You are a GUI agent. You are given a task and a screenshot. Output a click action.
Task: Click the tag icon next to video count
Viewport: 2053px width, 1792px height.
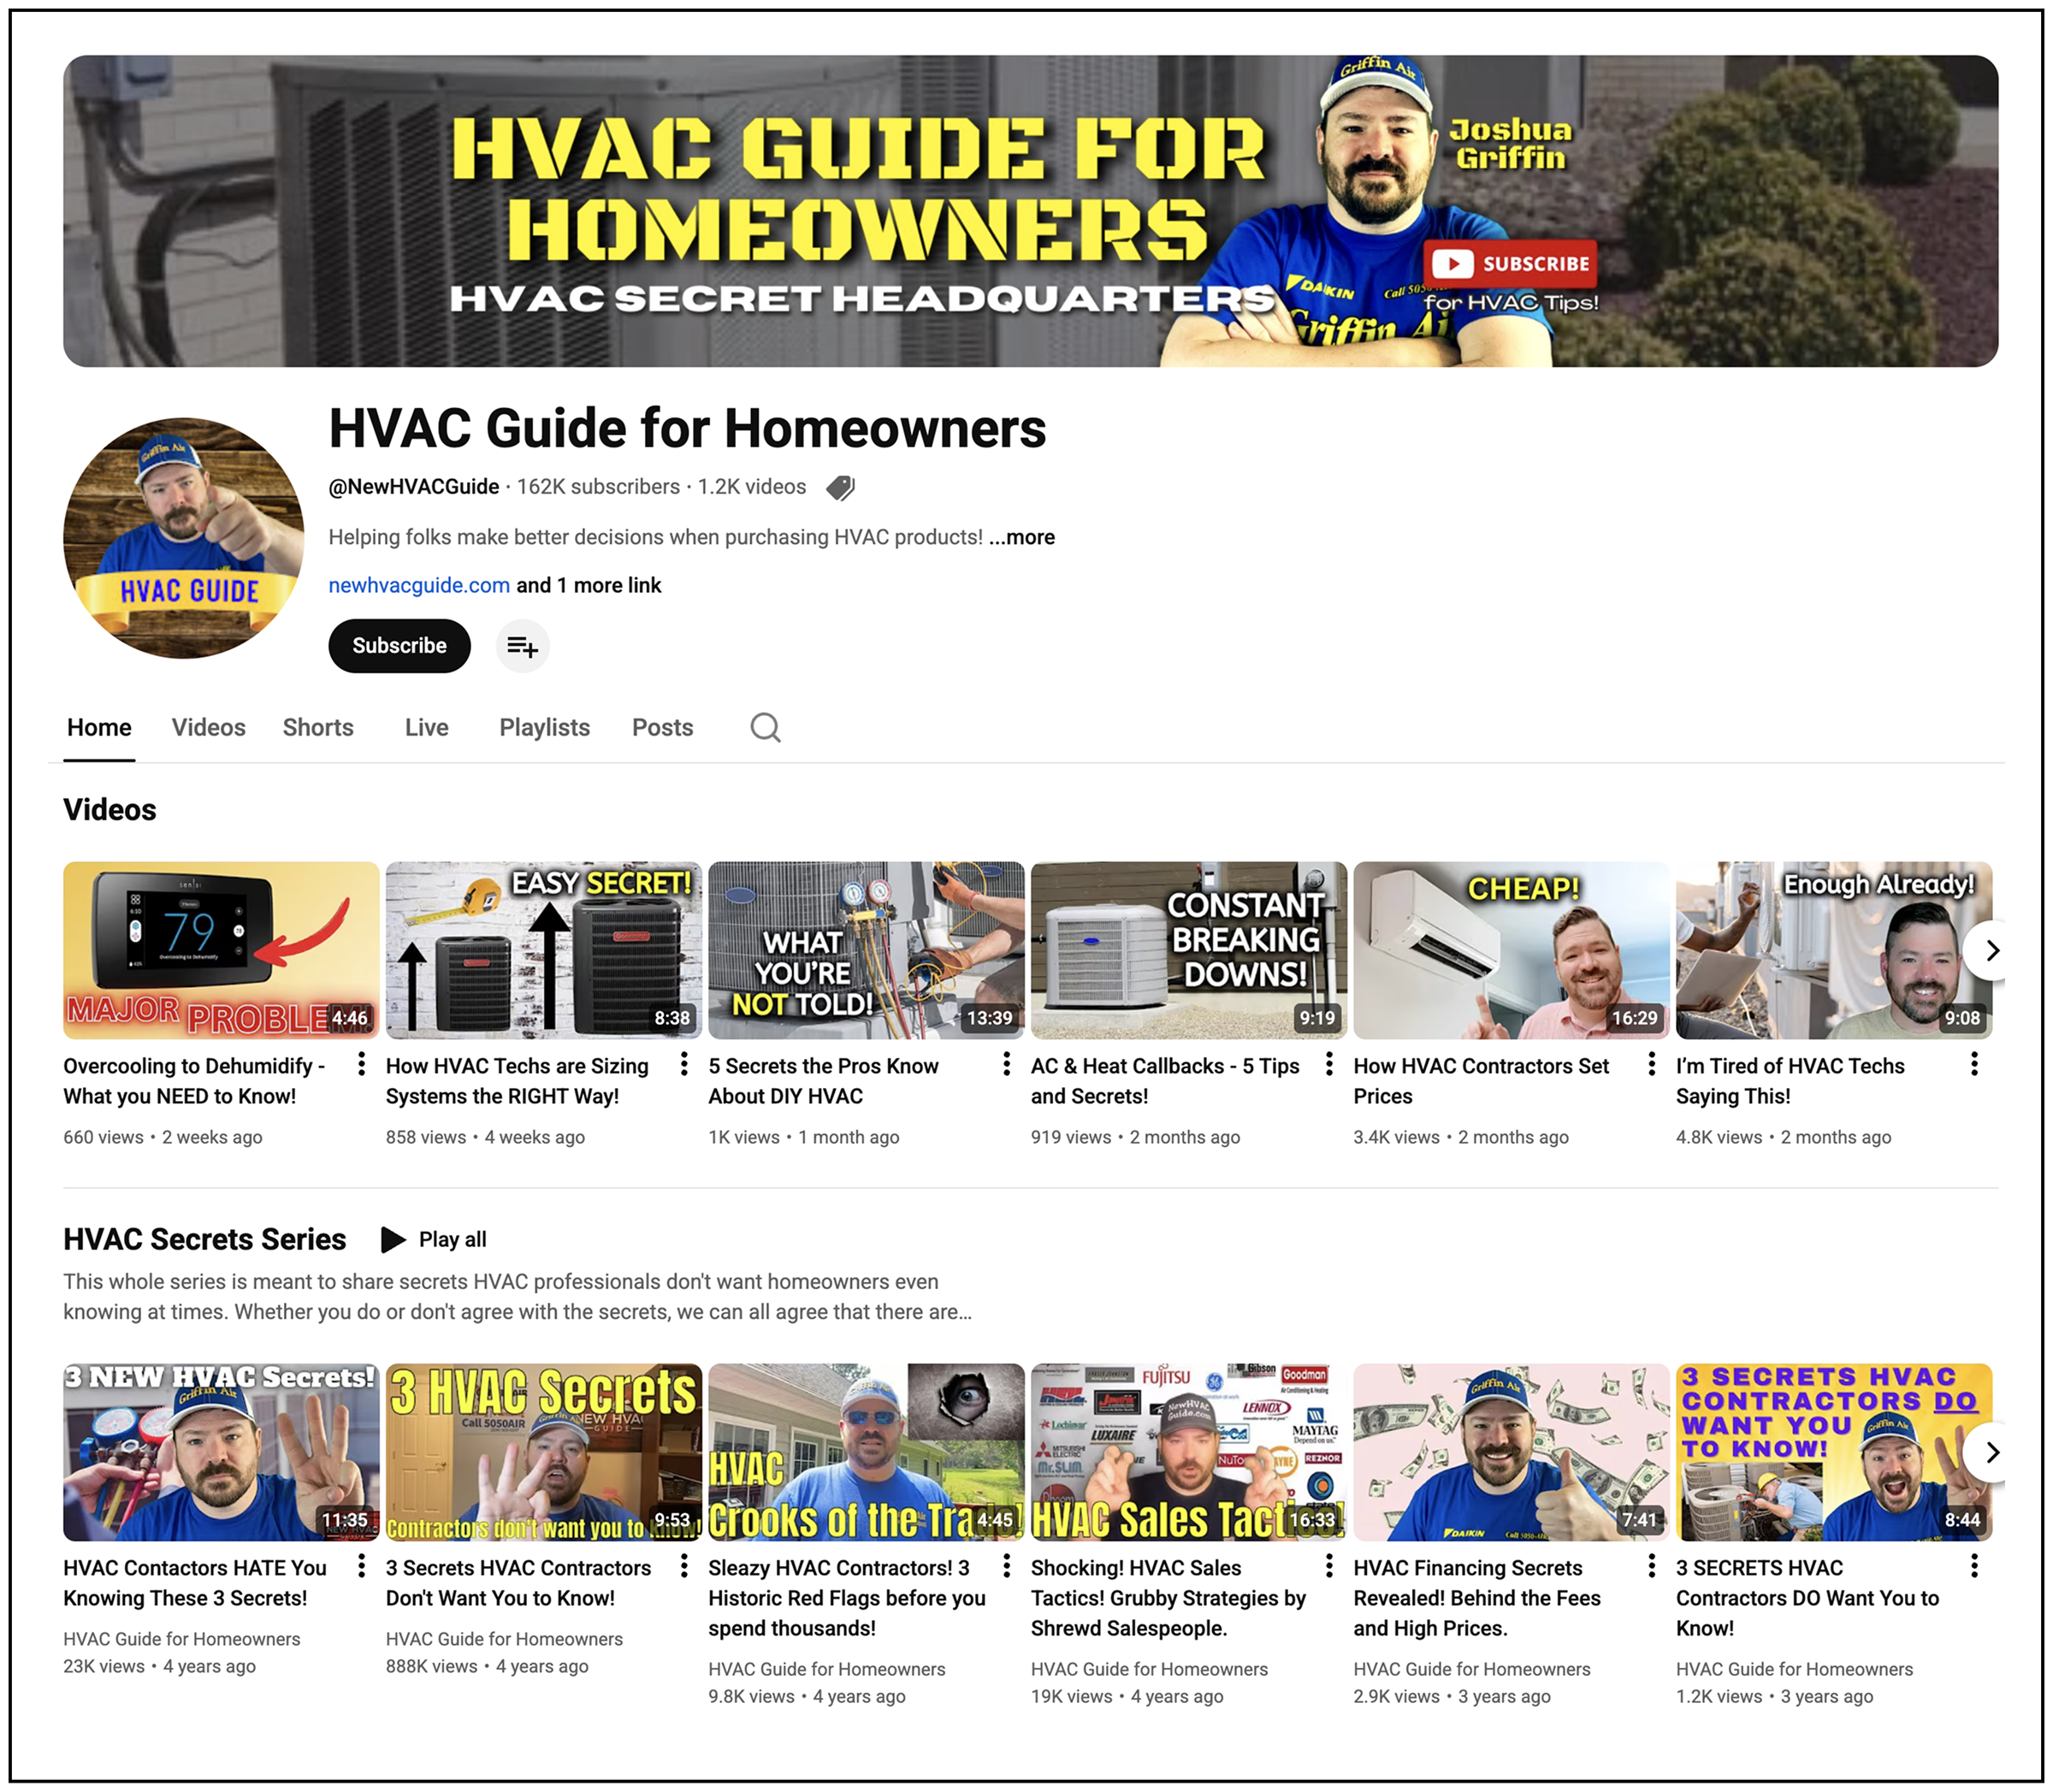pos(840,487)
